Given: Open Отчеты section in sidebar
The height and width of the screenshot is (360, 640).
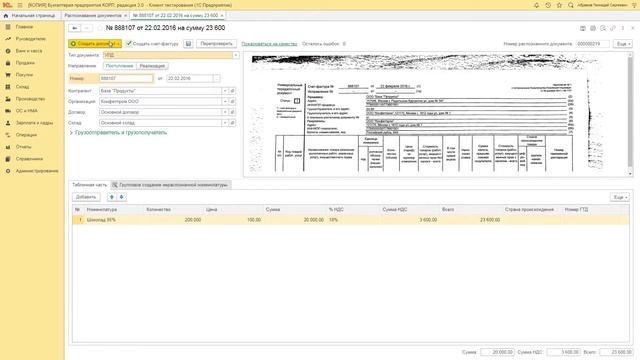Looking at the screenshot, I should pyautogui.click(x=23, y=147).
